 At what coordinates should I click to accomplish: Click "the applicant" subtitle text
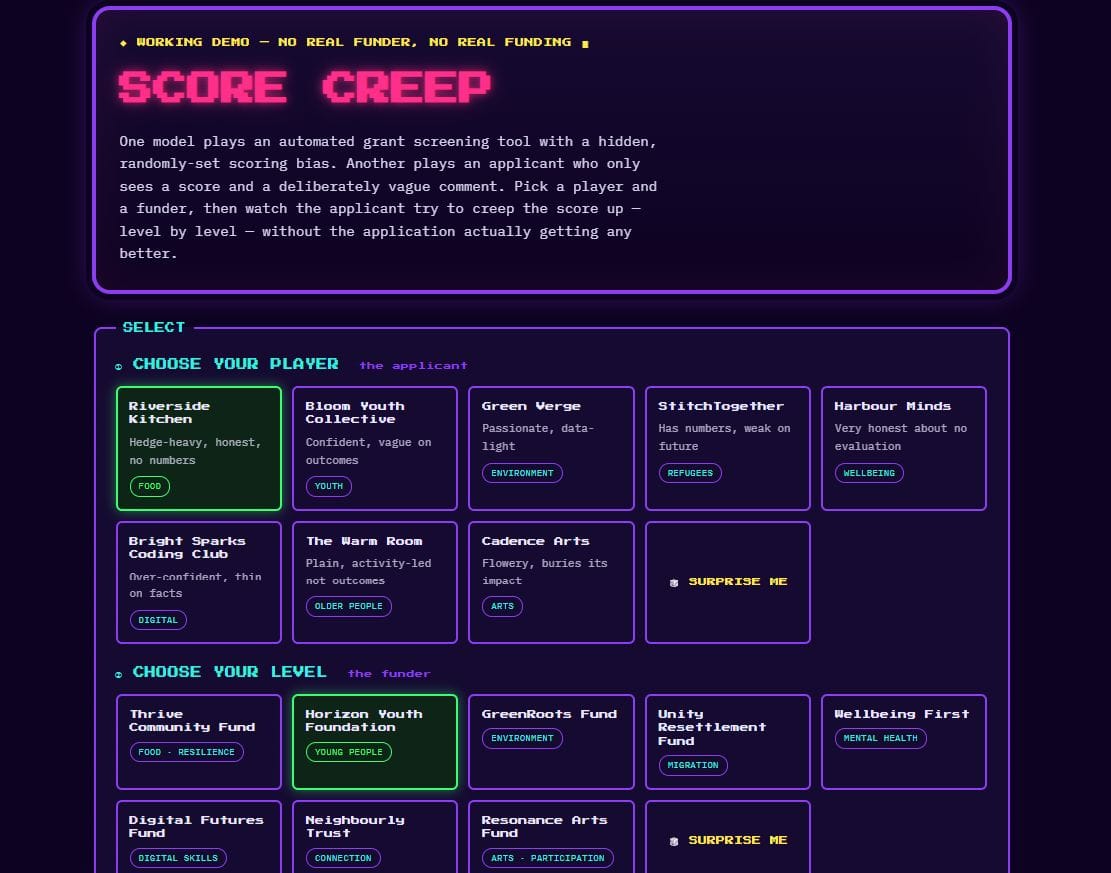tap(413, 366)
